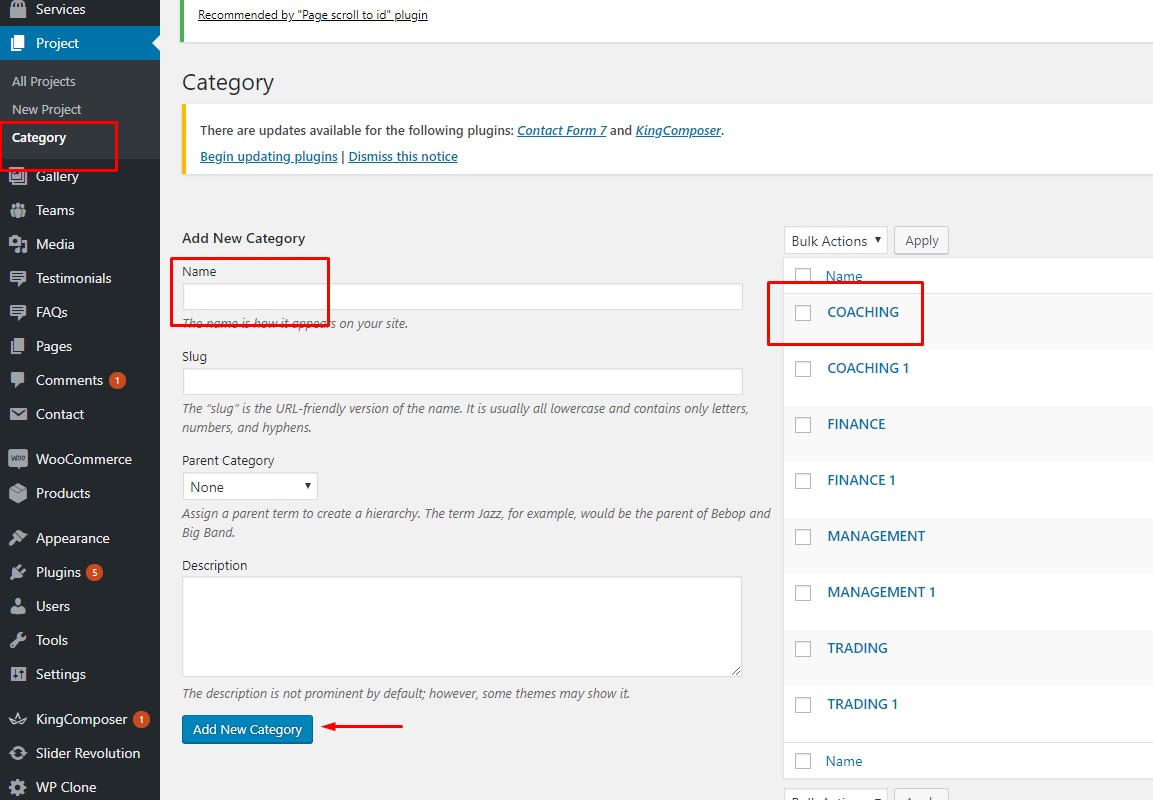Click the Teams people icon
Screen dimensions: 1153x800
(x=18, y=210)
